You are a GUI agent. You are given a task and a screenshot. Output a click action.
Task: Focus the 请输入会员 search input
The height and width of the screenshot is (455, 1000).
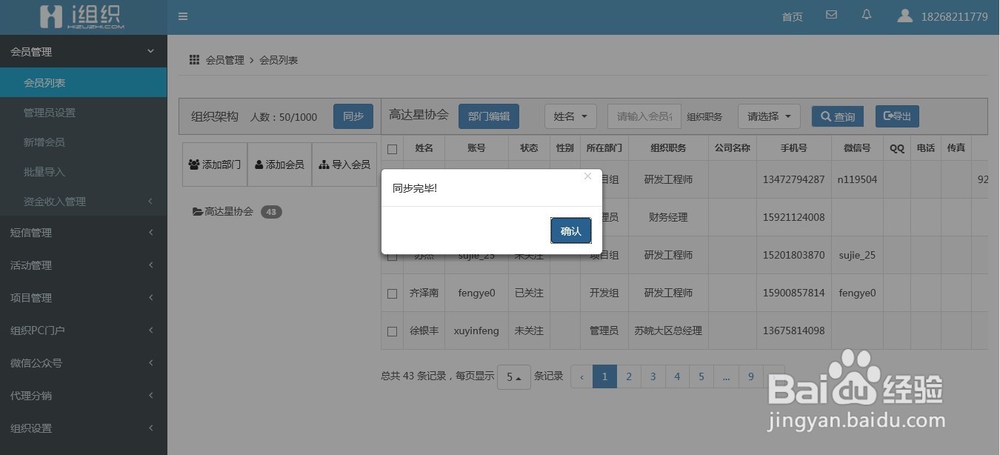[x=644, y=117]
